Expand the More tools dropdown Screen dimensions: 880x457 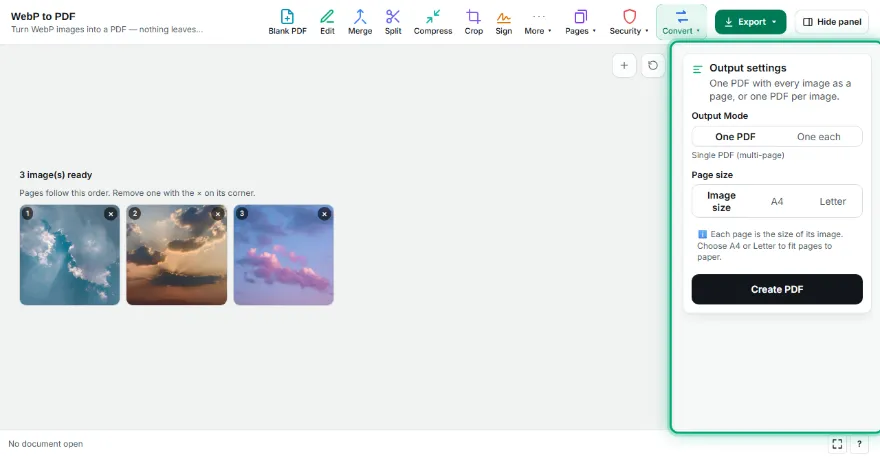538,22
